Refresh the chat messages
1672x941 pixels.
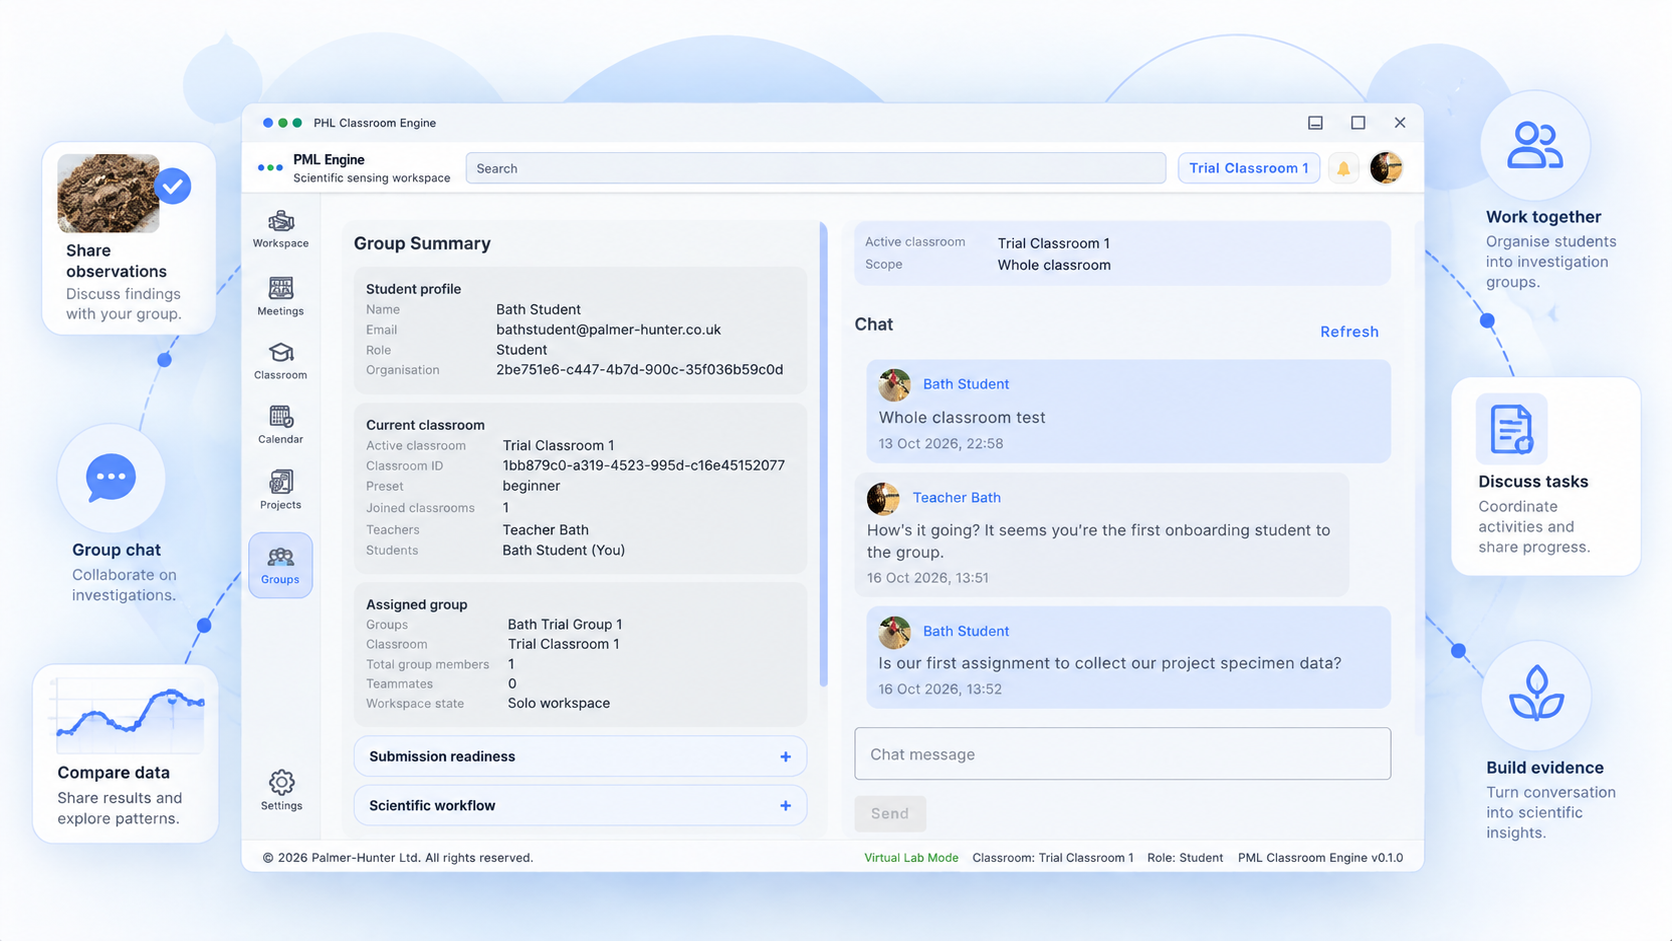(1349, 332)
